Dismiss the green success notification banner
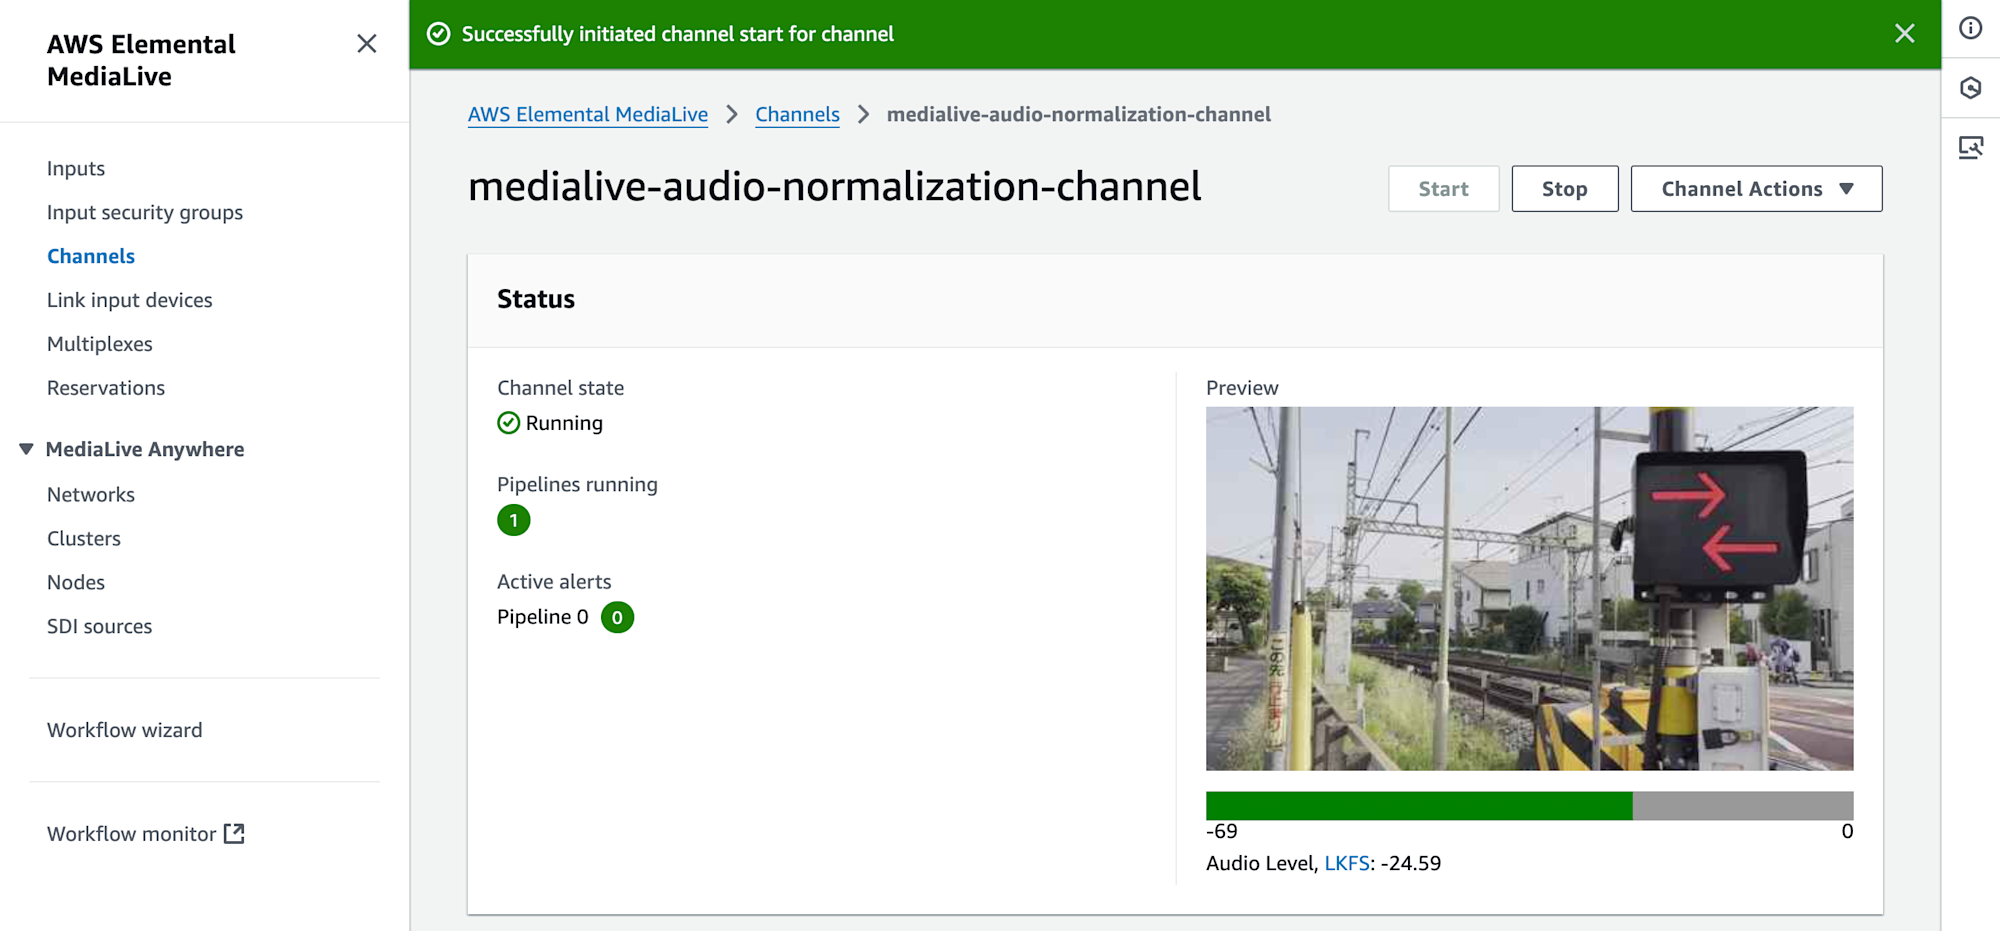Image resolution: width=2000 pixels, height=931 pixels. click(1904, 34)
